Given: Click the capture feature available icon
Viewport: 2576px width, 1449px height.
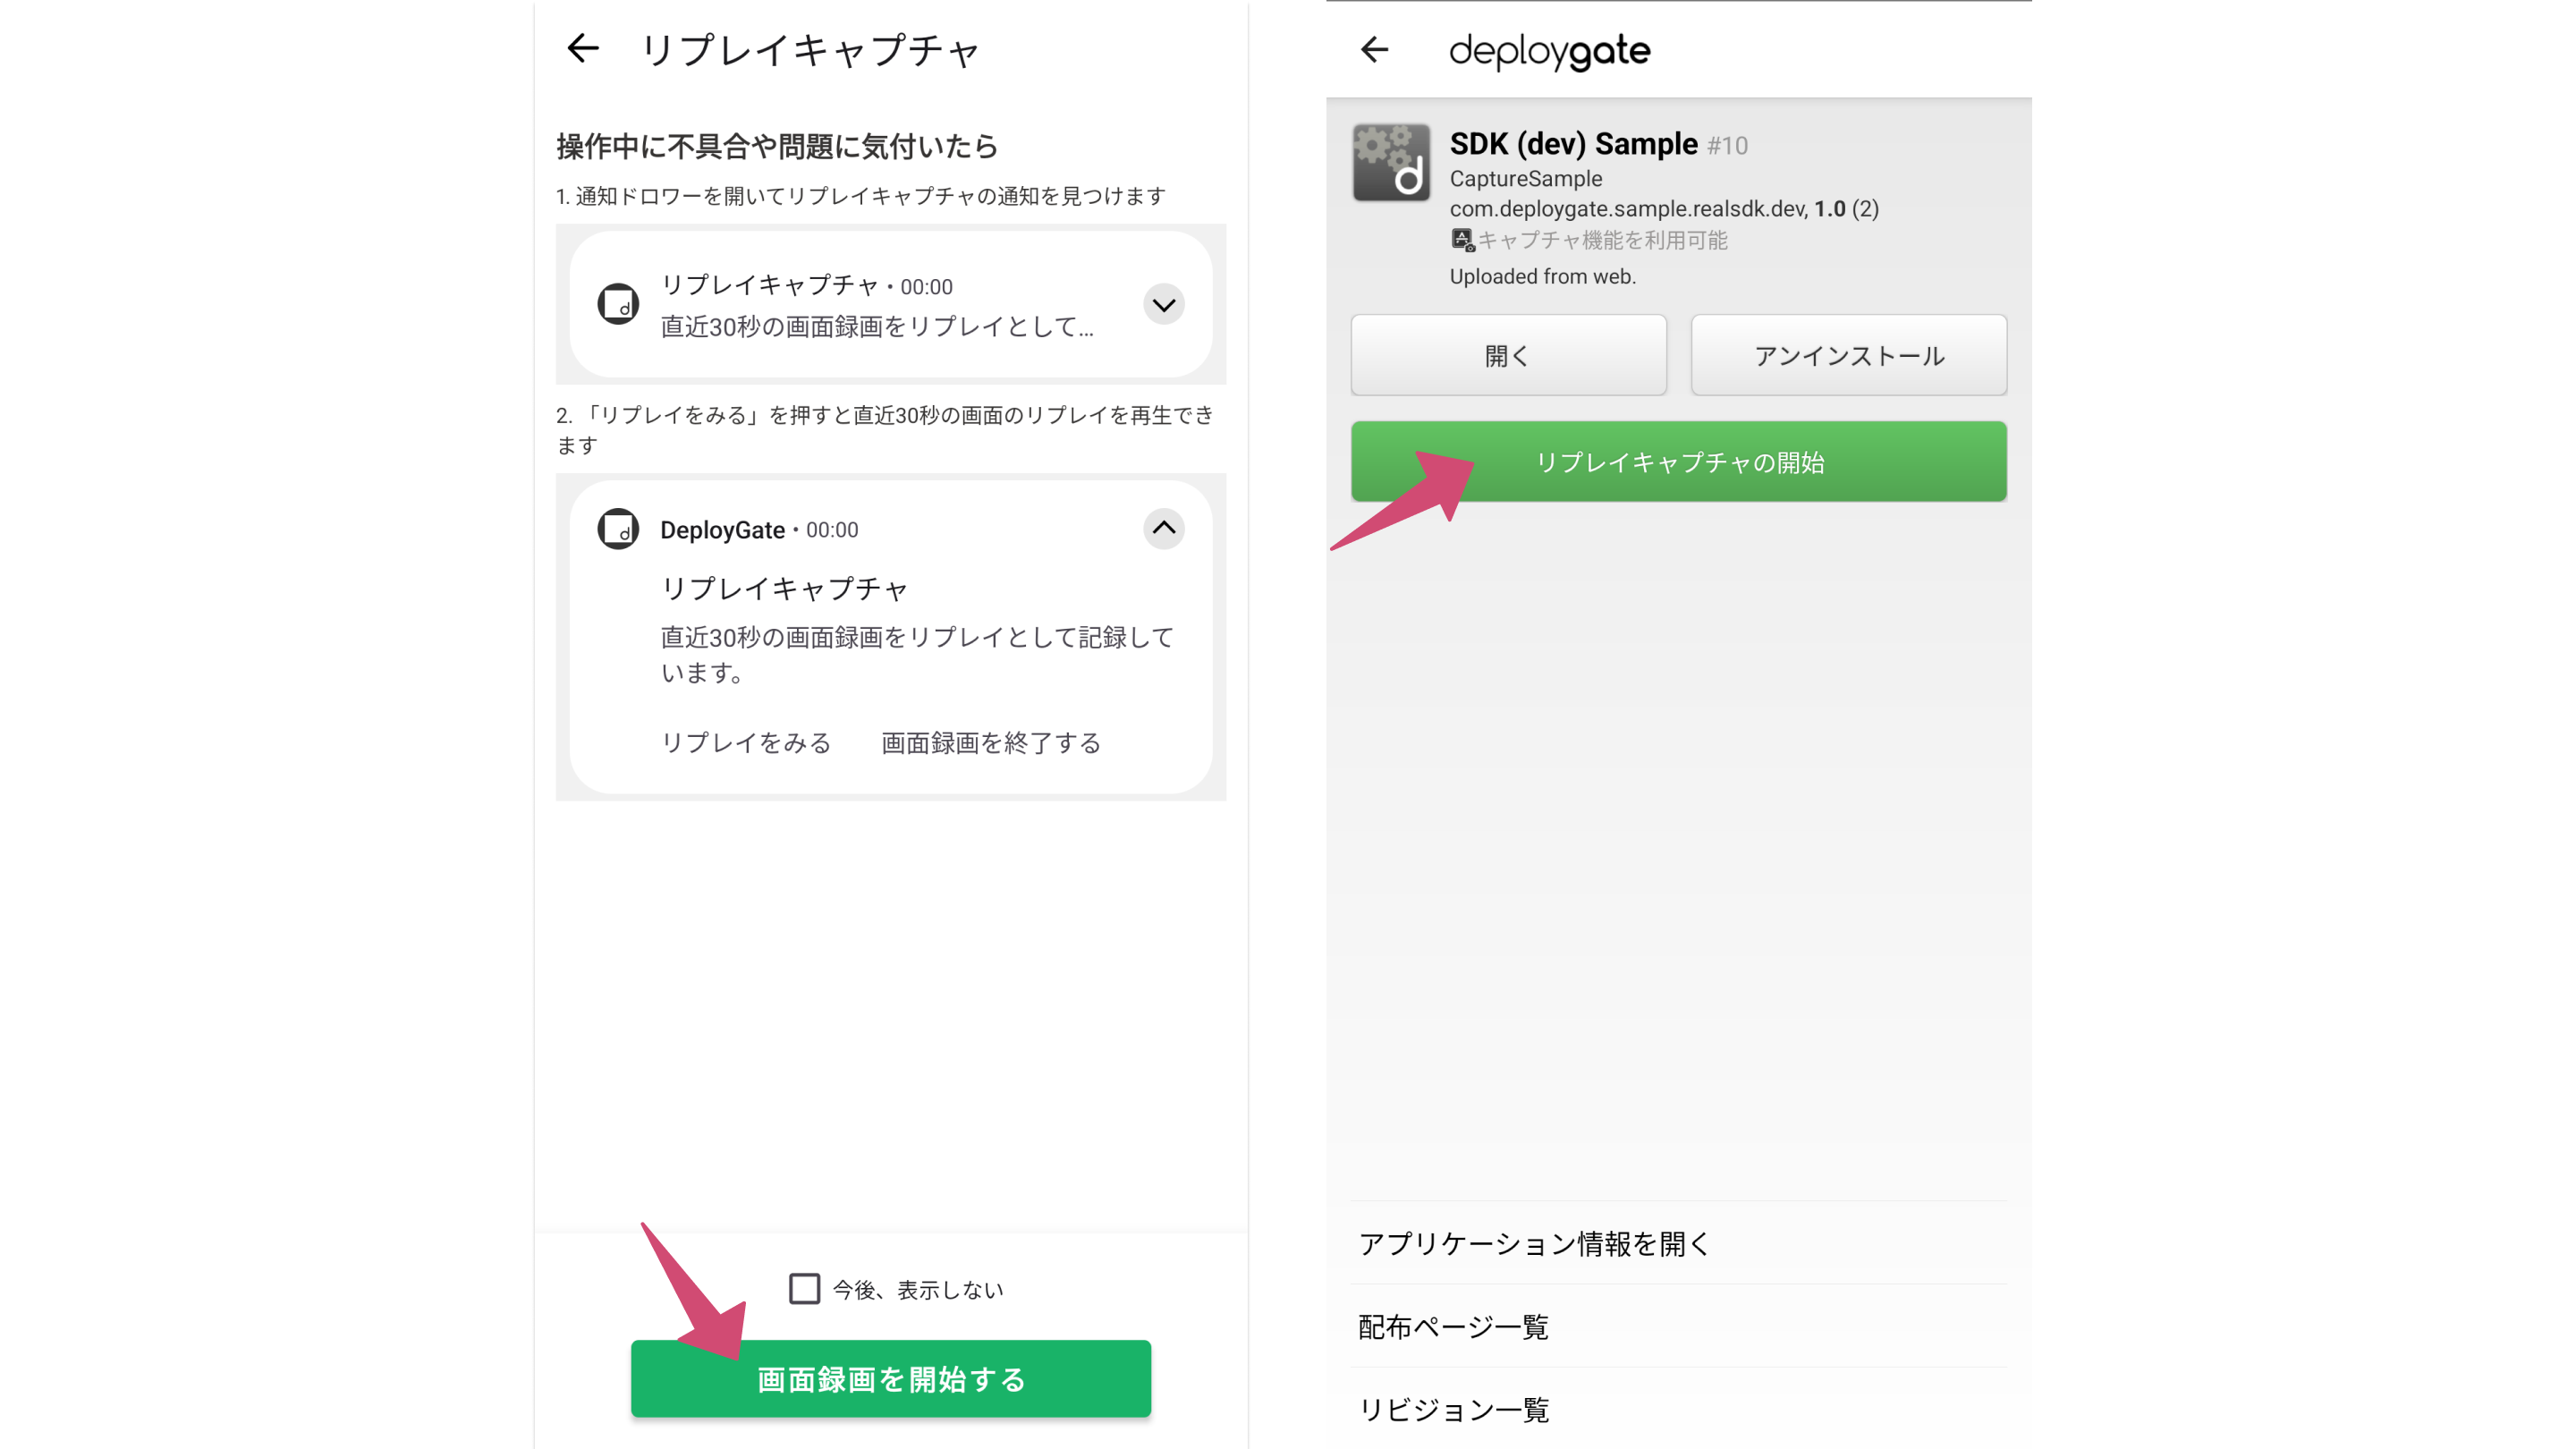Looking at the screenshot, I should point(1462,240).
